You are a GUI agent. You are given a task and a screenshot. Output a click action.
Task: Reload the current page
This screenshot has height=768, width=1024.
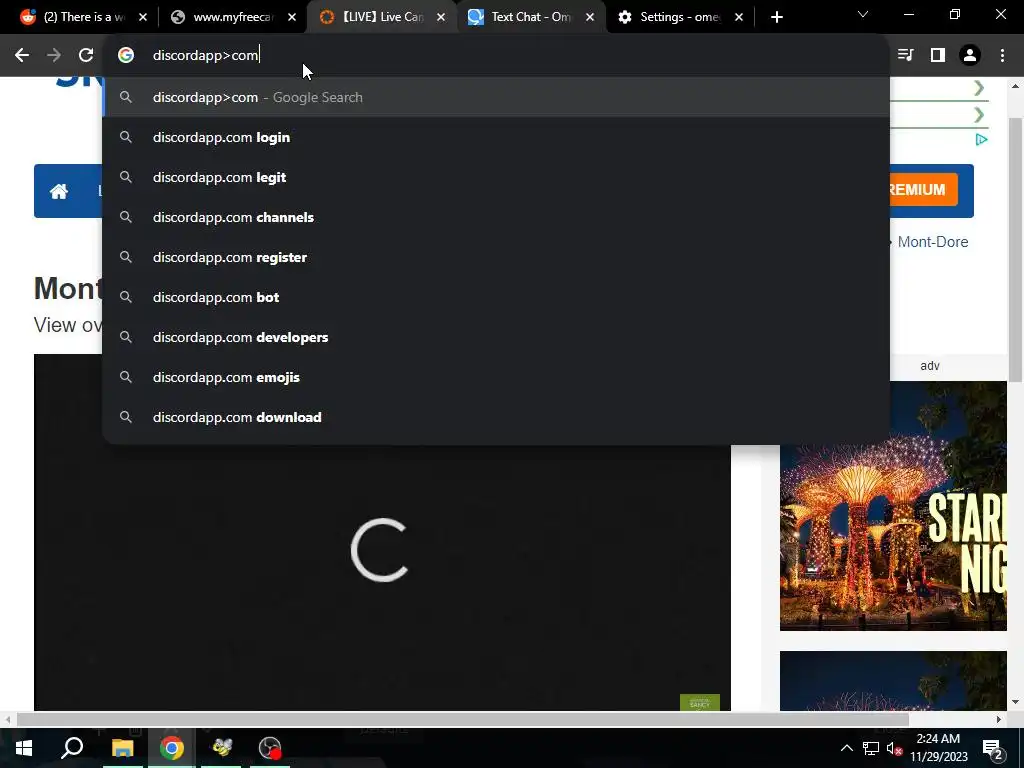pyautogui.click(x=86, y=56)
